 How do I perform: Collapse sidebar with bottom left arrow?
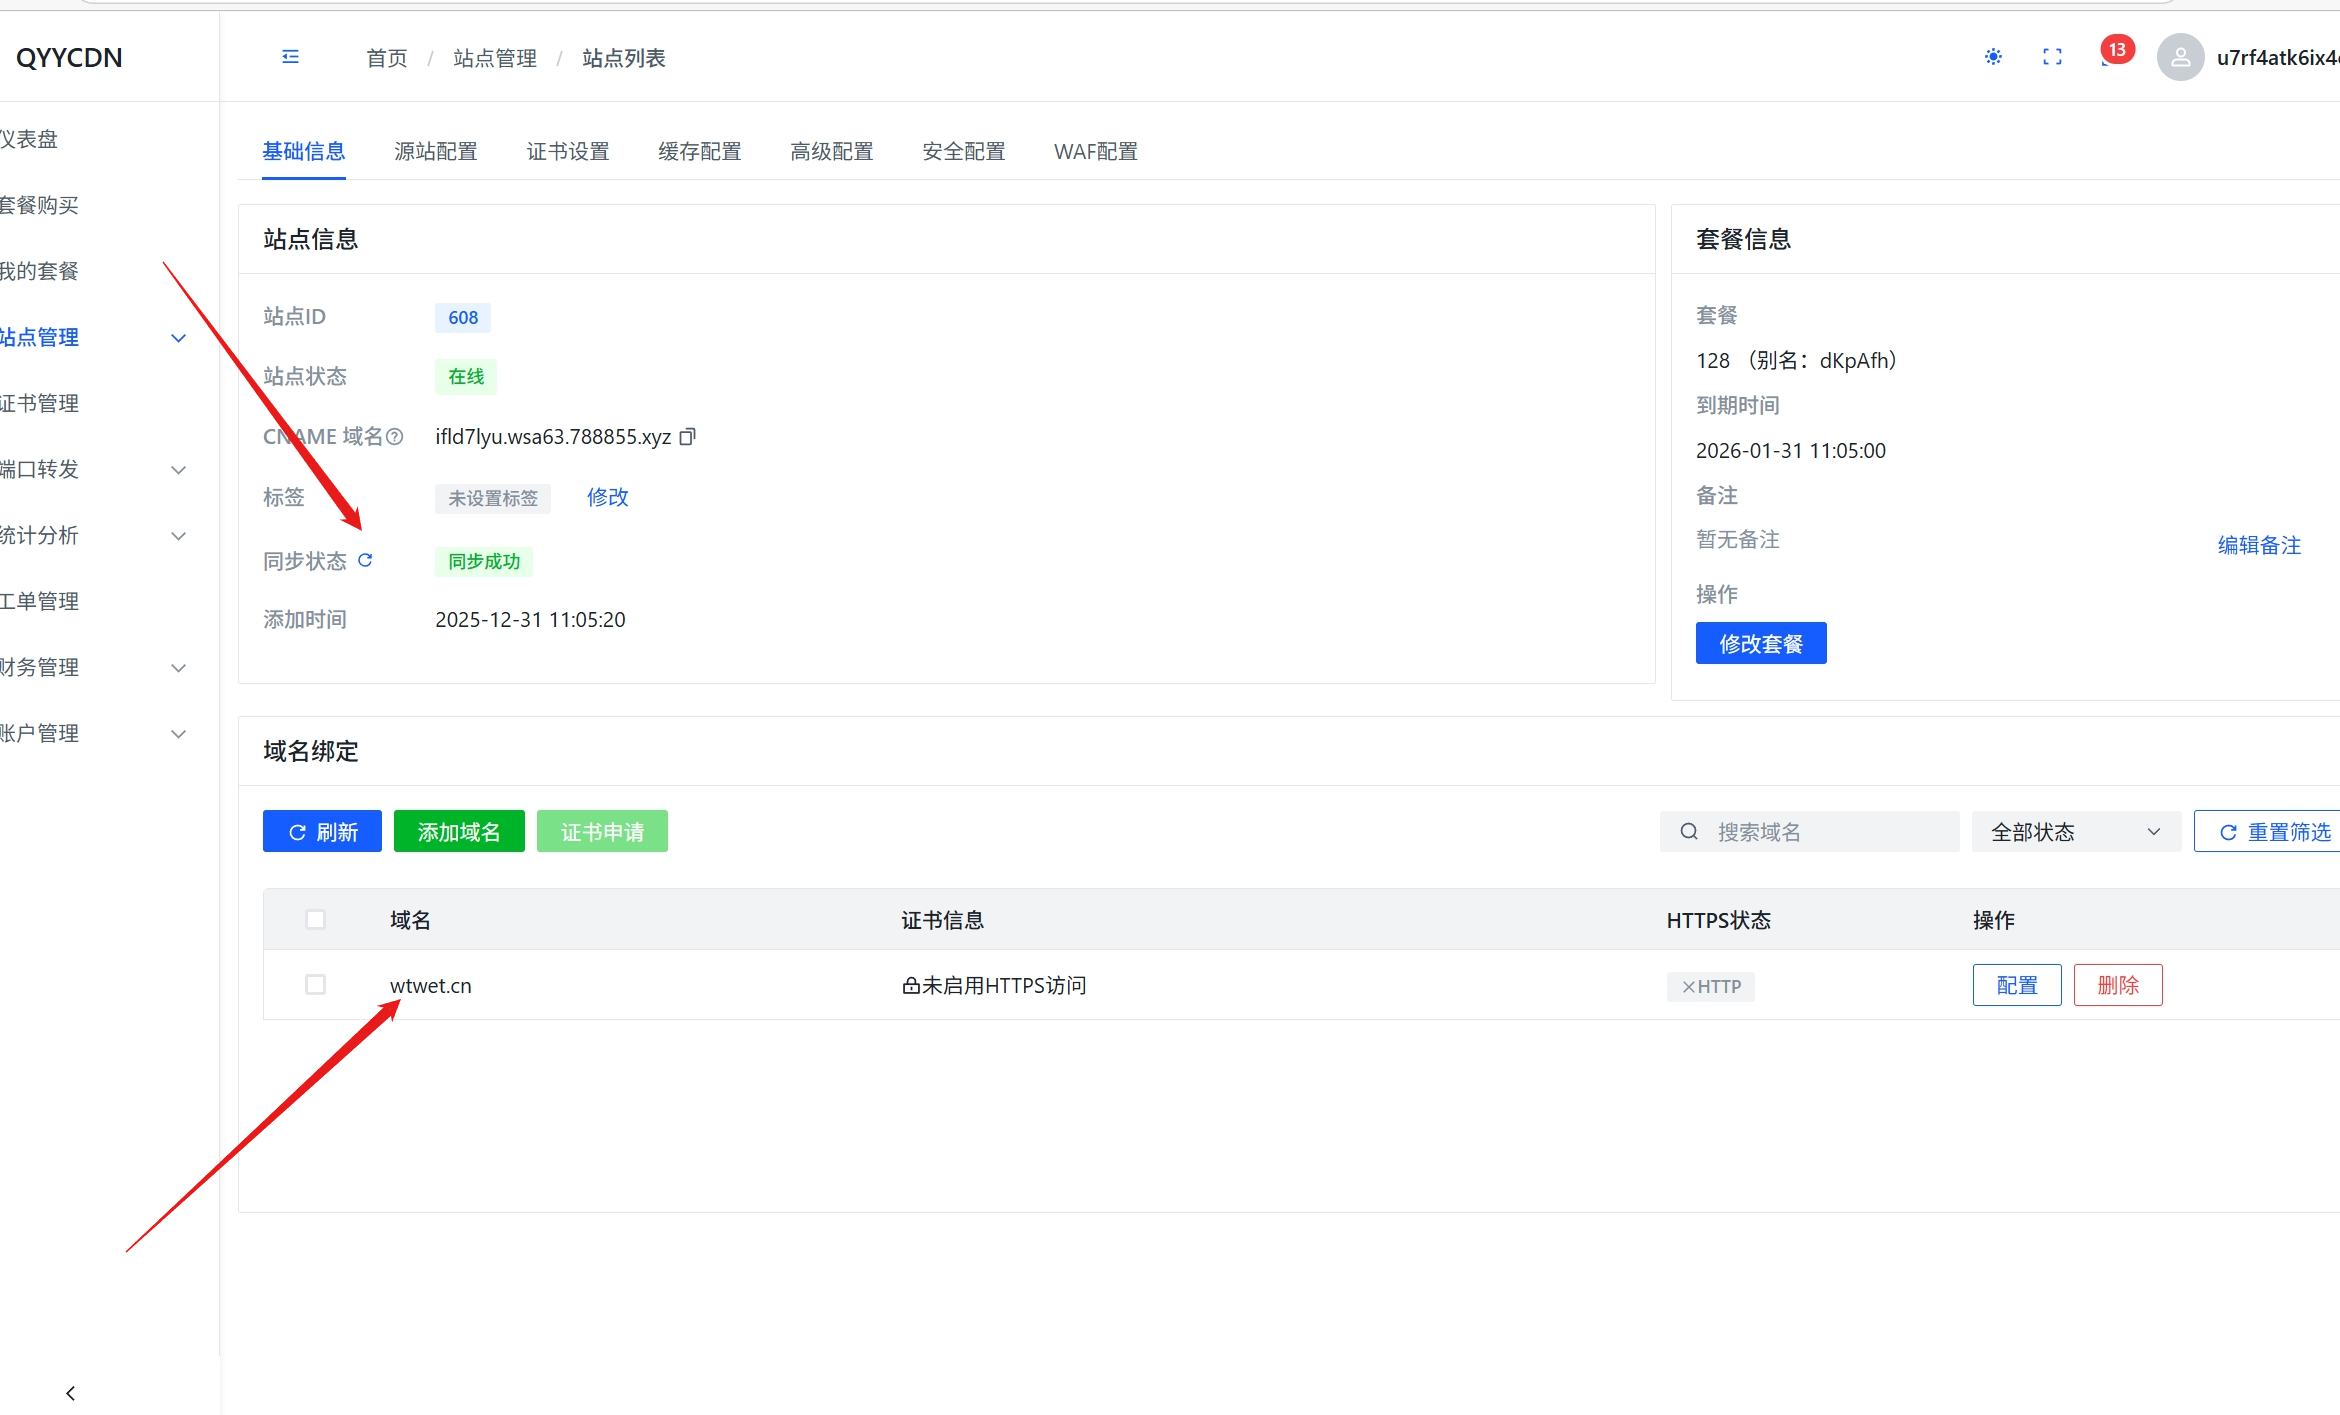click(x=70, y=1392)
